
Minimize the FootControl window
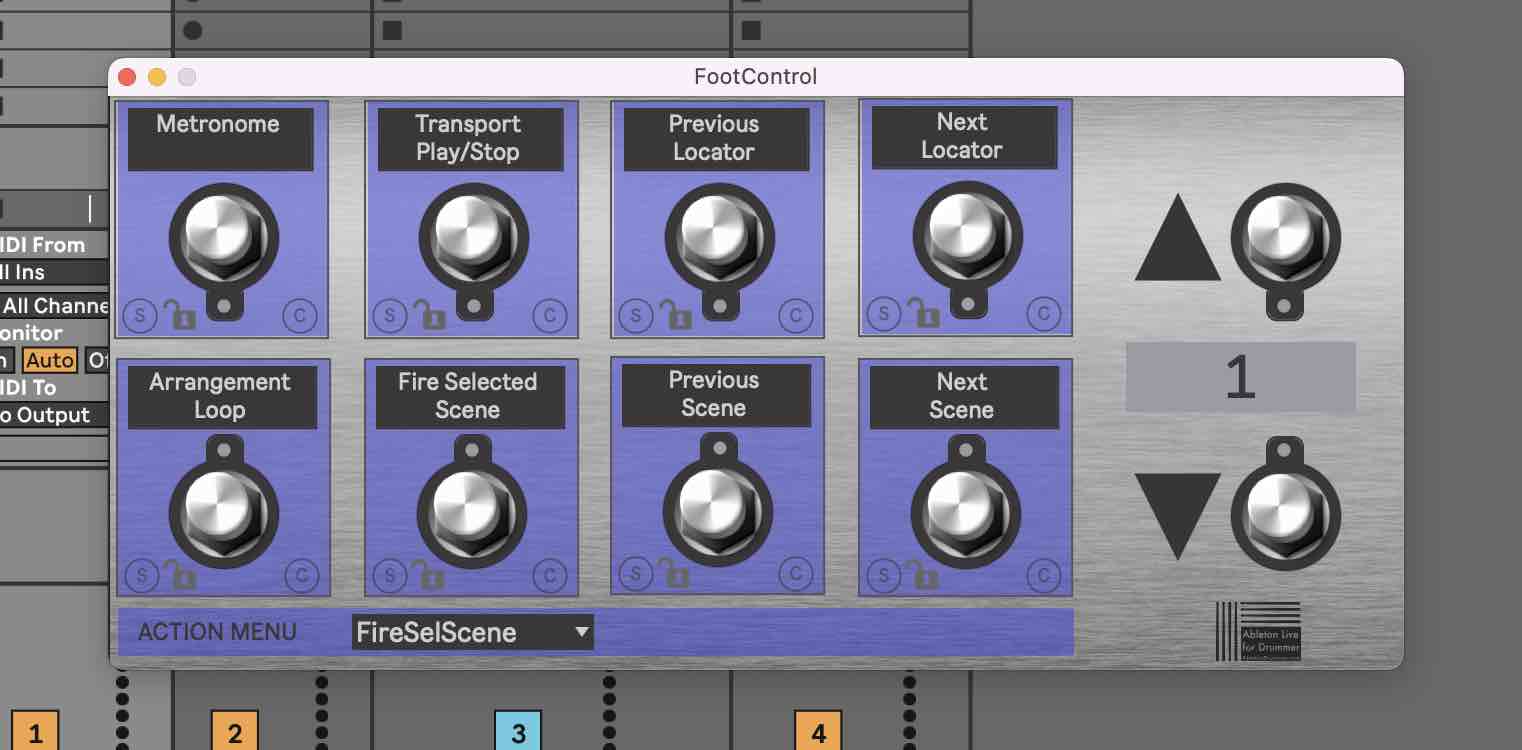(x=157, y=77)
